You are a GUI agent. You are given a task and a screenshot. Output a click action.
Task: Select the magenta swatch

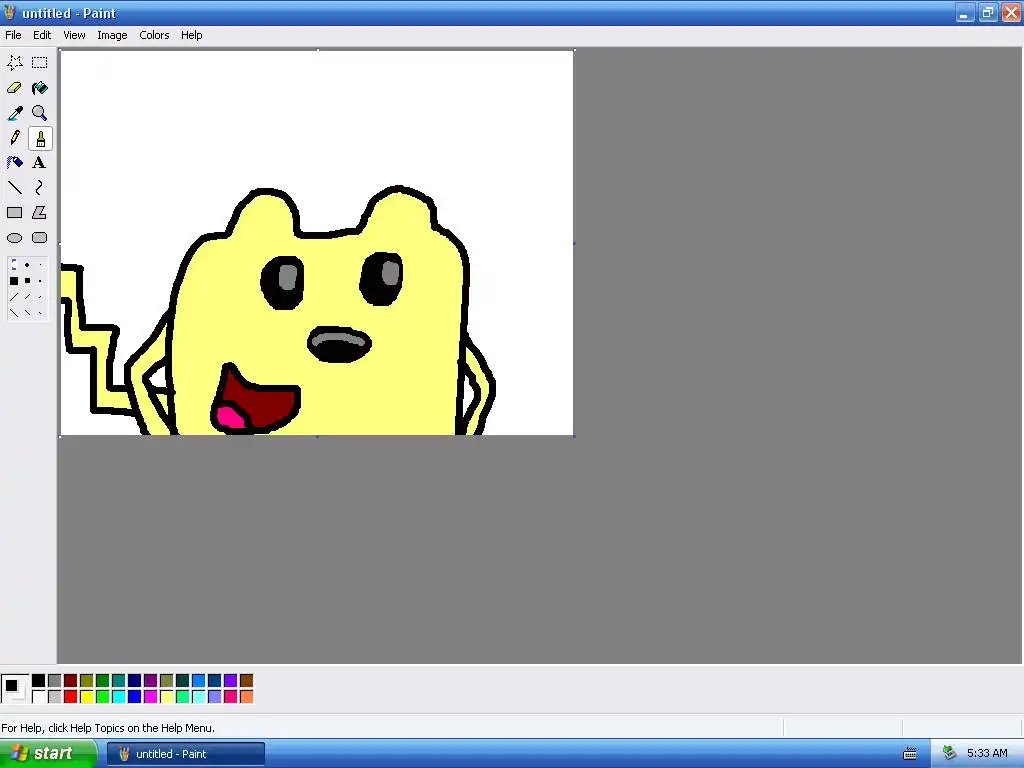pos(150,697)
